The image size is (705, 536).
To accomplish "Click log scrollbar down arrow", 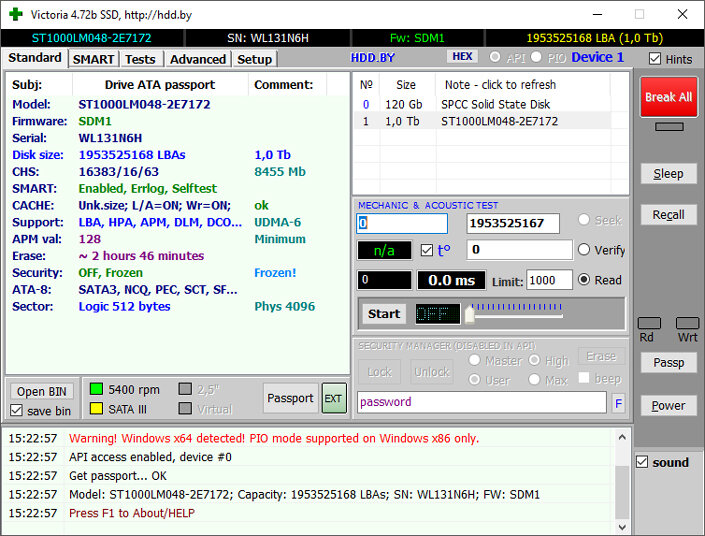I will tap(622, 527).
